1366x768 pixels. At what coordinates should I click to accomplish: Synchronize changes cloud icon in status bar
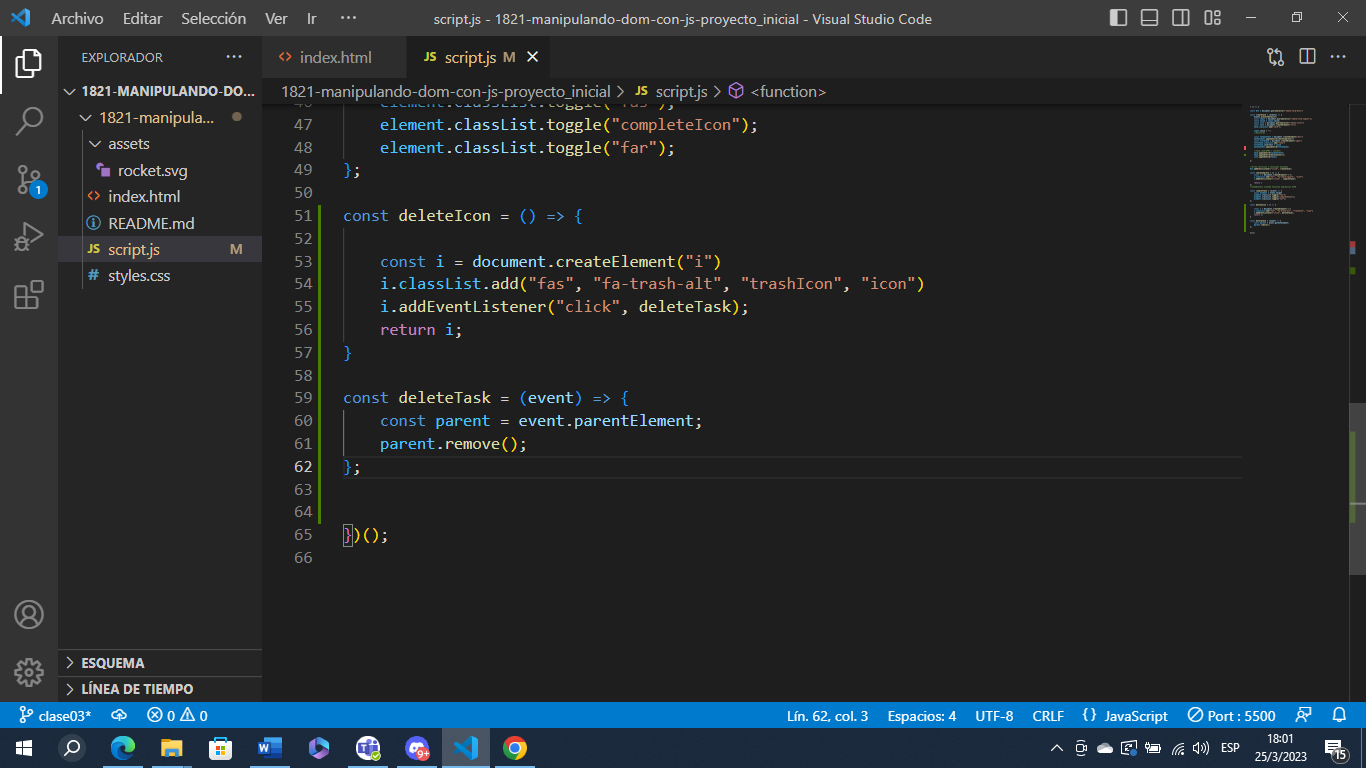119,716
